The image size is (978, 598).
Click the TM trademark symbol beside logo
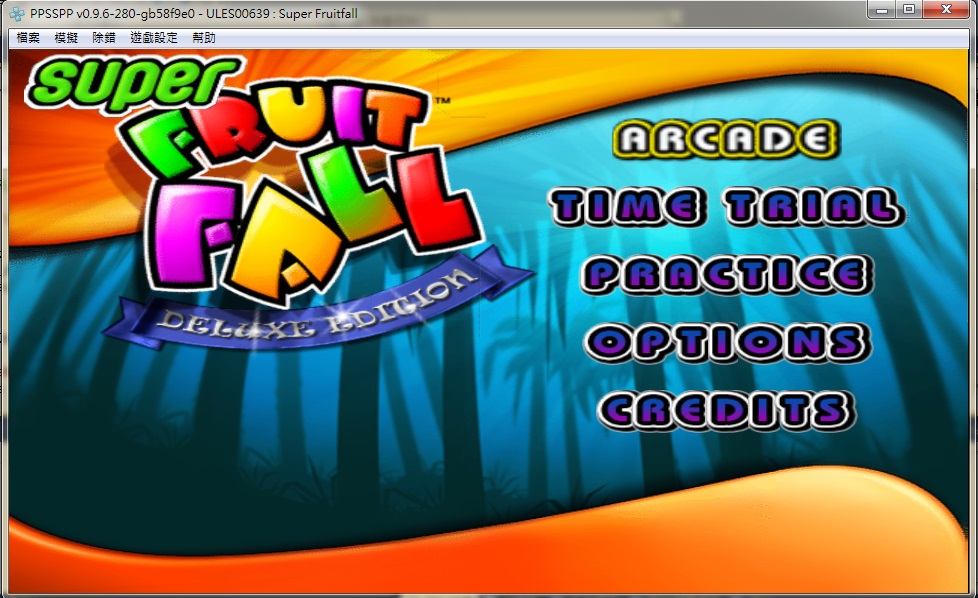pyautogui.click(x=440, y=101)
